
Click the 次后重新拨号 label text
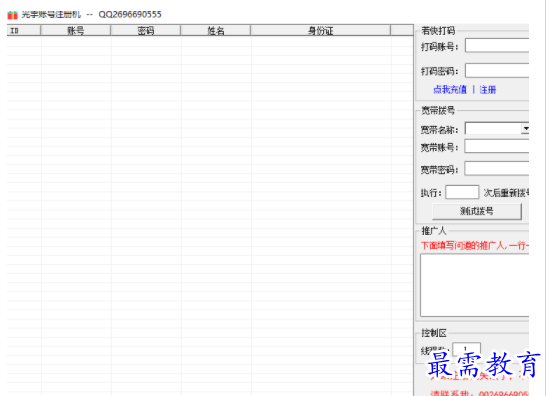[506, 193]
